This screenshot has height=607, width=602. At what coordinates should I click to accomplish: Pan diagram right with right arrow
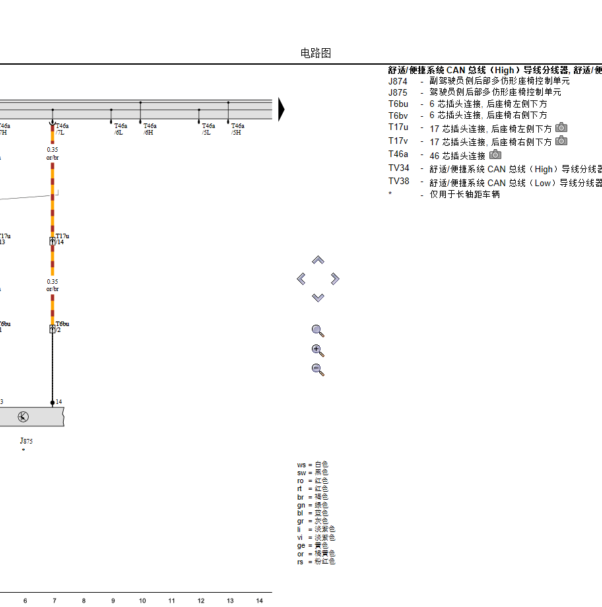(335, 279)
